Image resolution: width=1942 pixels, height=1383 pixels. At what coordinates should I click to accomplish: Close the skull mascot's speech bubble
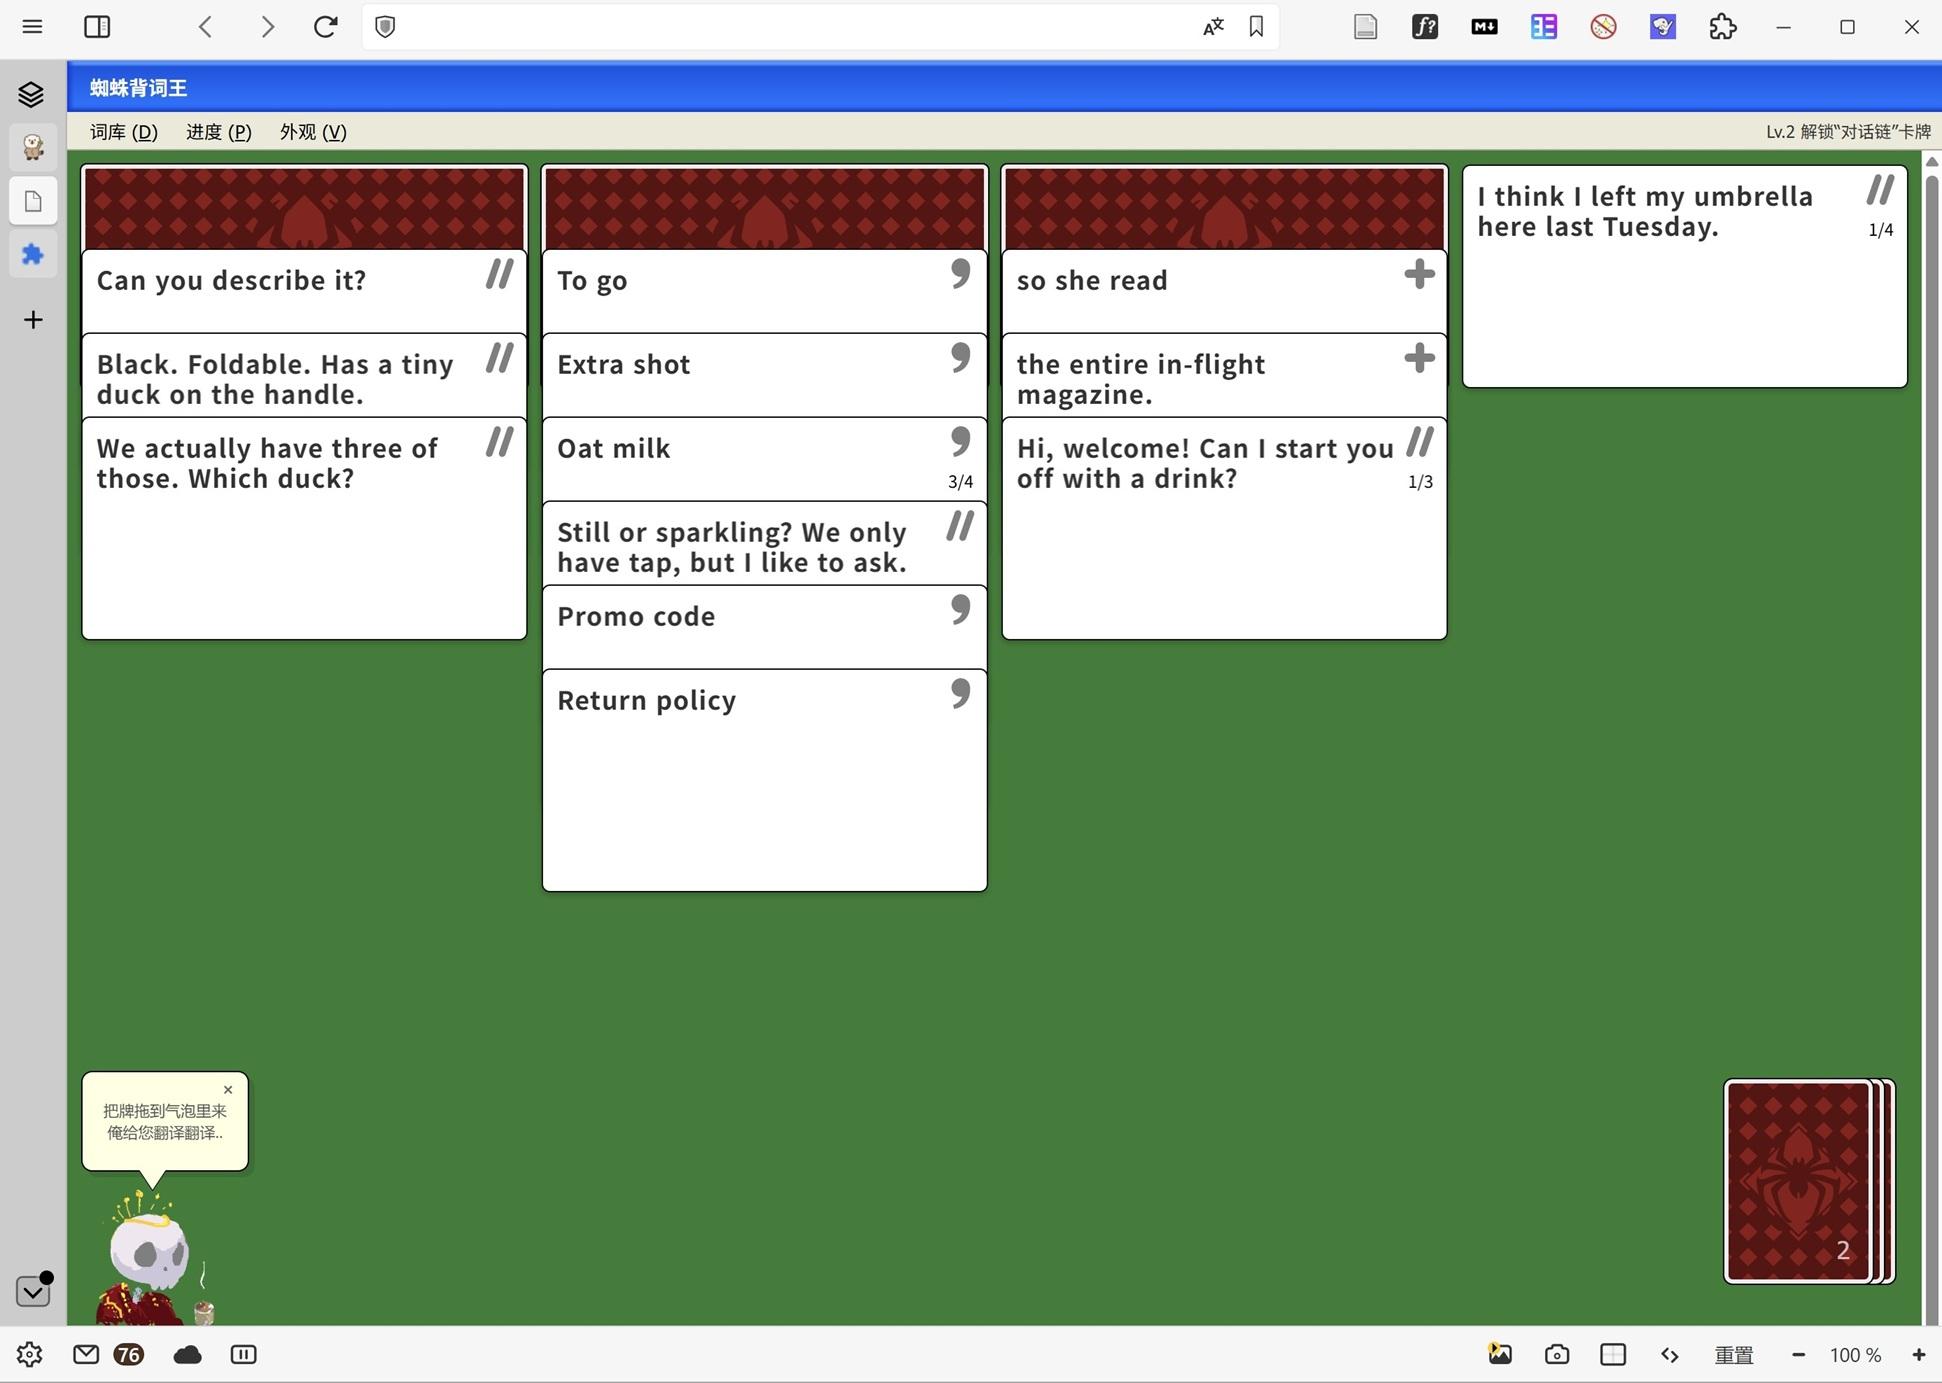pyautogui.click(x=228, y=1090)
